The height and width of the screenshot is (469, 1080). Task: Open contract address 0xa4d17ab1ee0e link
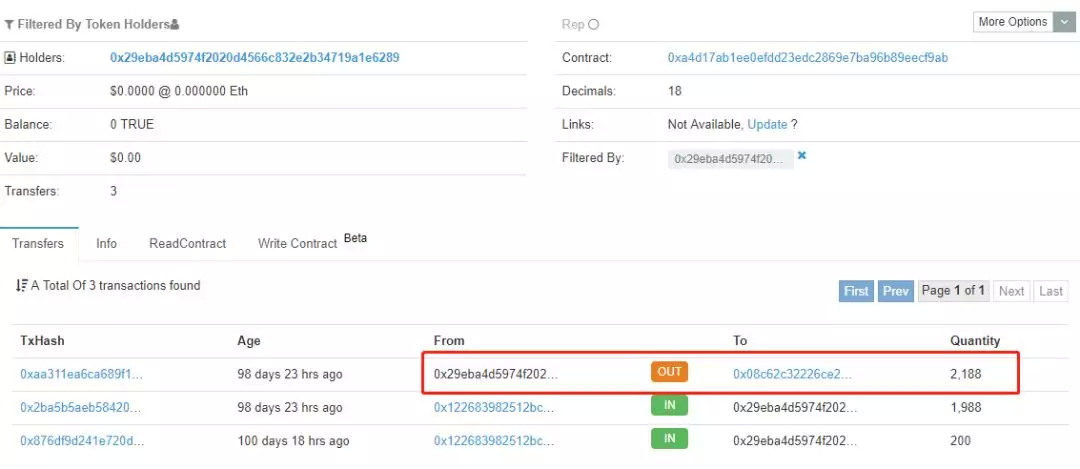pyautogui.click(x=807, y=58)
